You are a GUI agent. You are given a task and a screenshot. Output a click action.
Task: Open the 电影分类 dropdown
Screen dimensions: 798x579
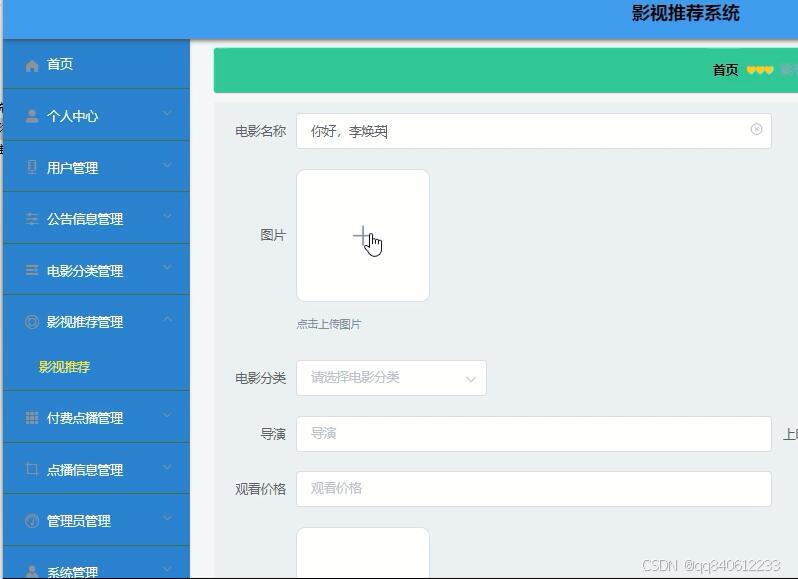(x=391, y=378)
